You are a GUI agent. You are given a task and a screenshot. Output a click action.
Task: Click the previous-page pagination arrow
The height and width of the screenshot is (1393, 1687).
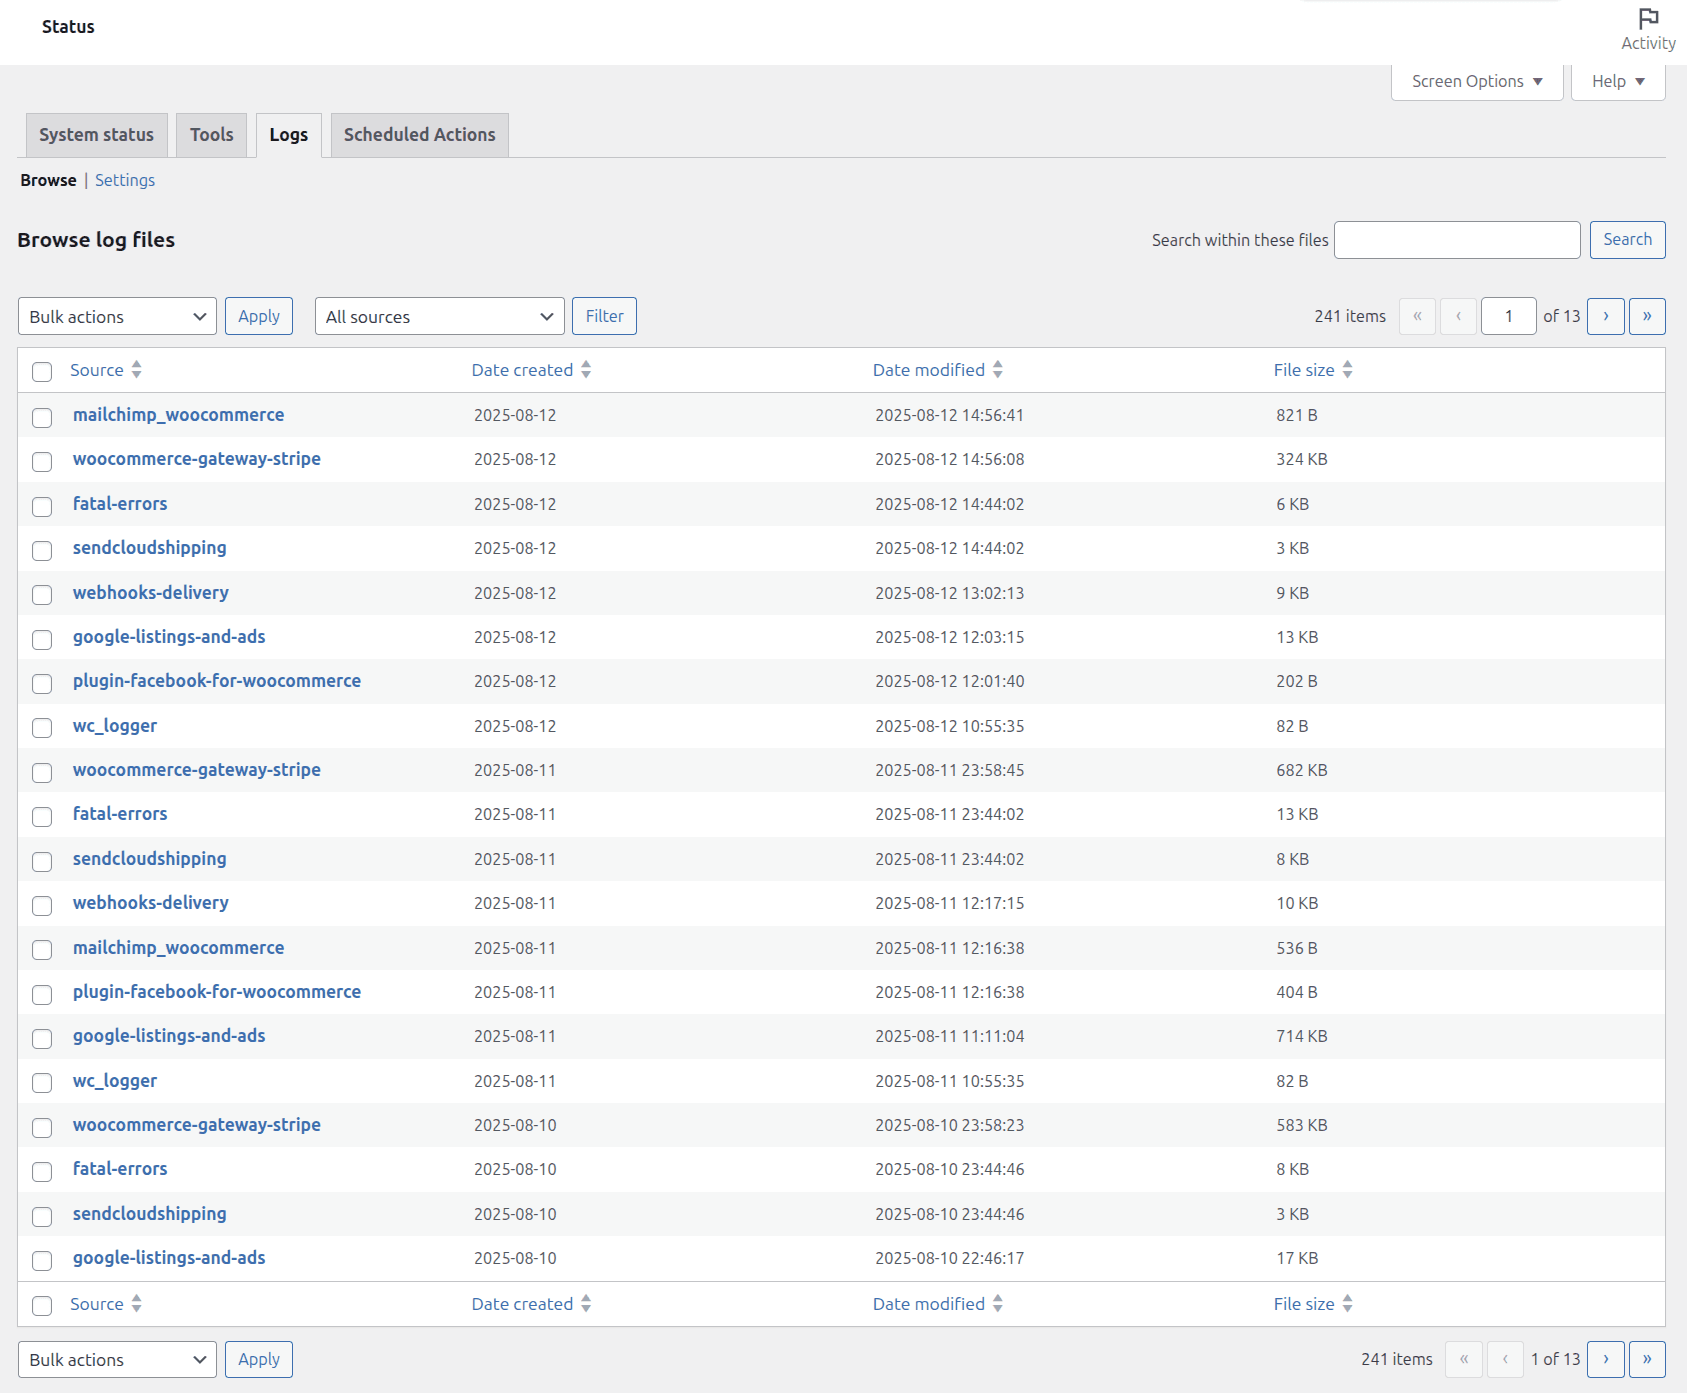pyautogui.click(x=1458, y=316)
